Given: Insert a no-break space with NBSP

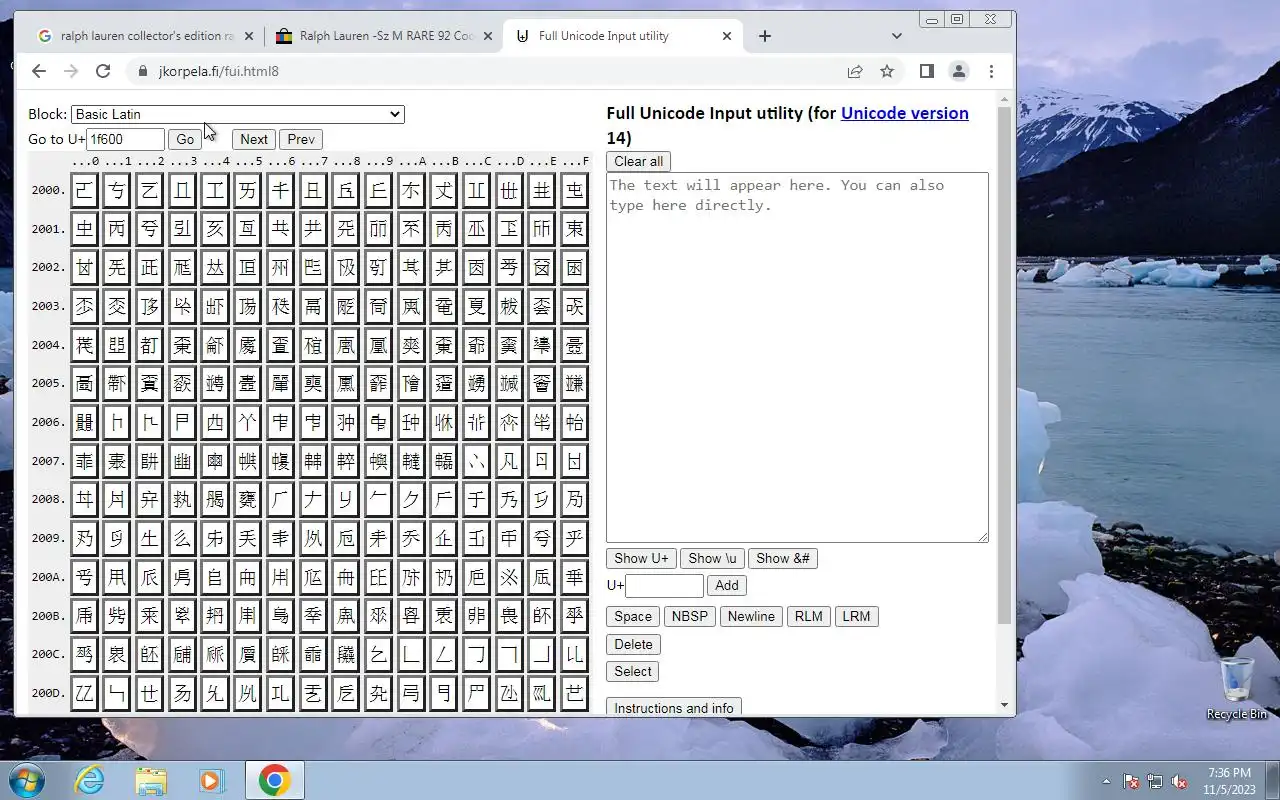Looking at the screenshot, I should 689,616.
